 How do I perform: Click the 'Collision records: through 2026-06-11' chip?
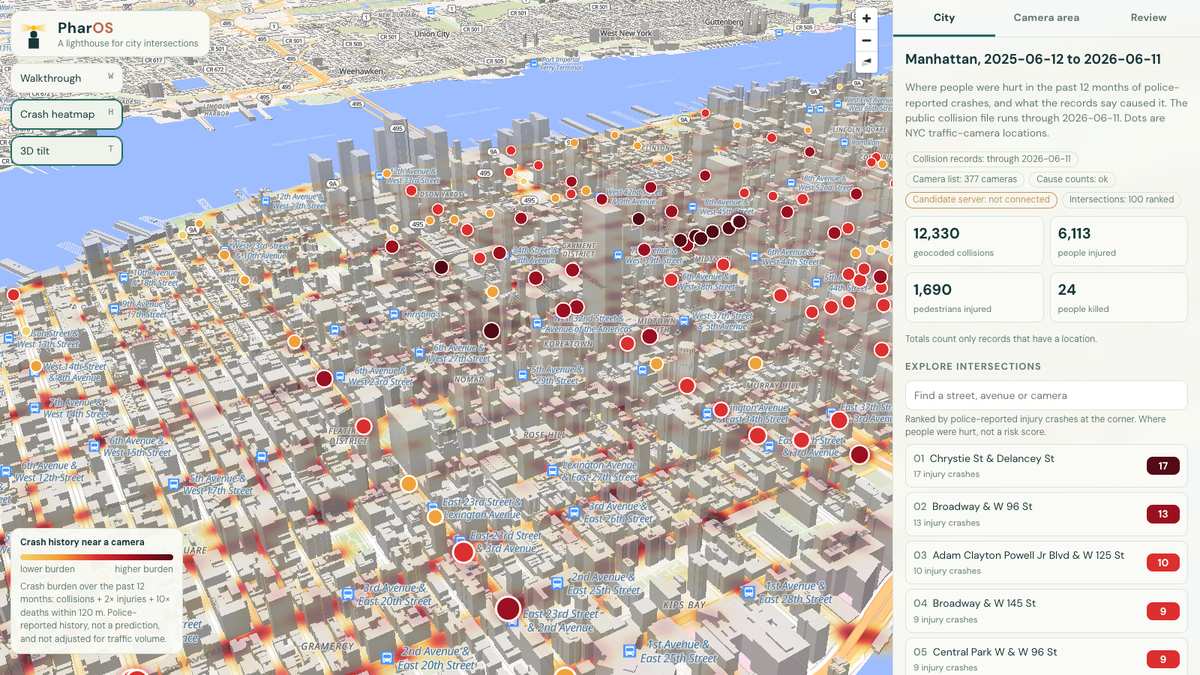tap(991, 159)
